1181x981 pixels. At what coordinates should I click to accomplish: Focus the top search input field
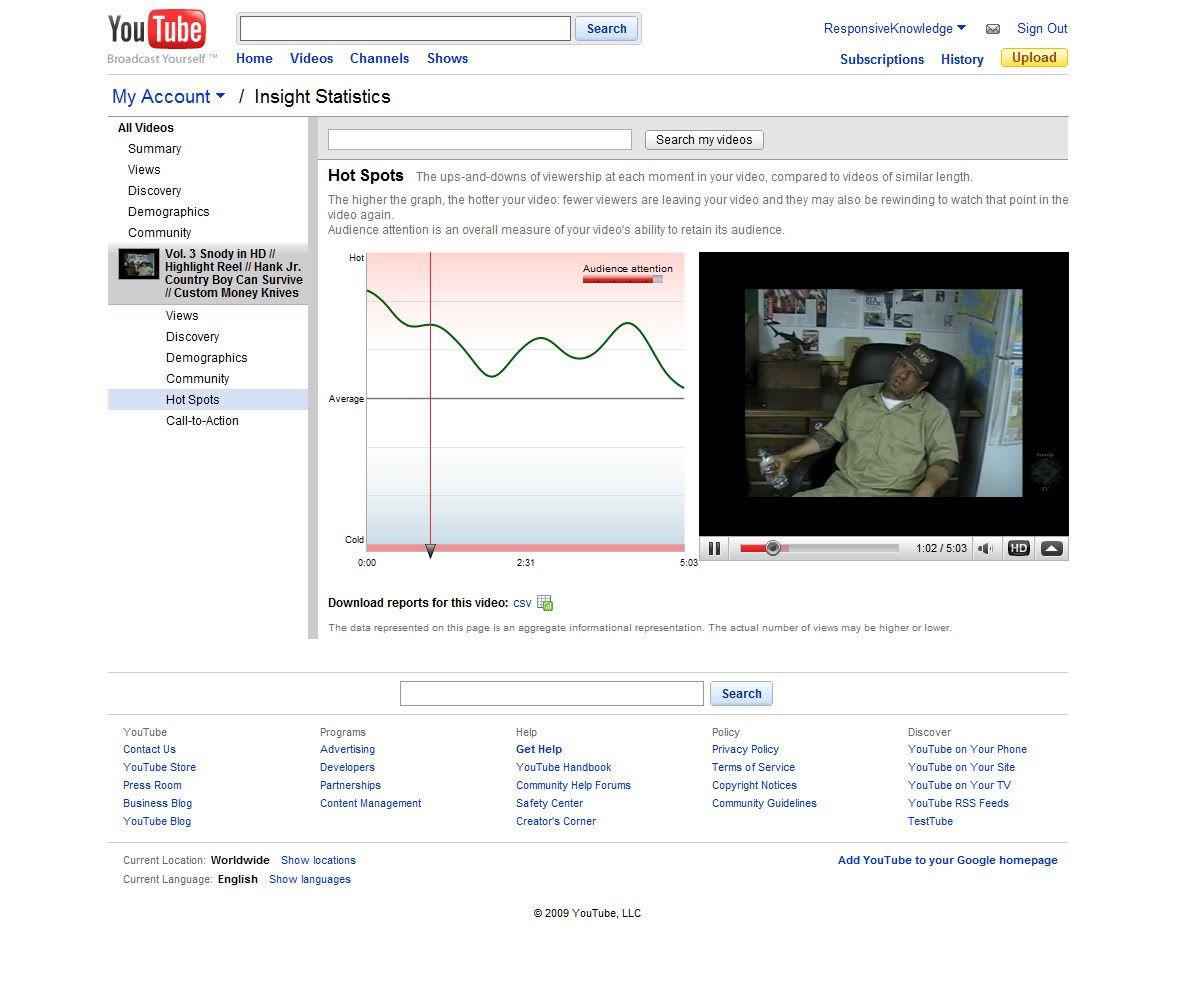coord(405,29)
